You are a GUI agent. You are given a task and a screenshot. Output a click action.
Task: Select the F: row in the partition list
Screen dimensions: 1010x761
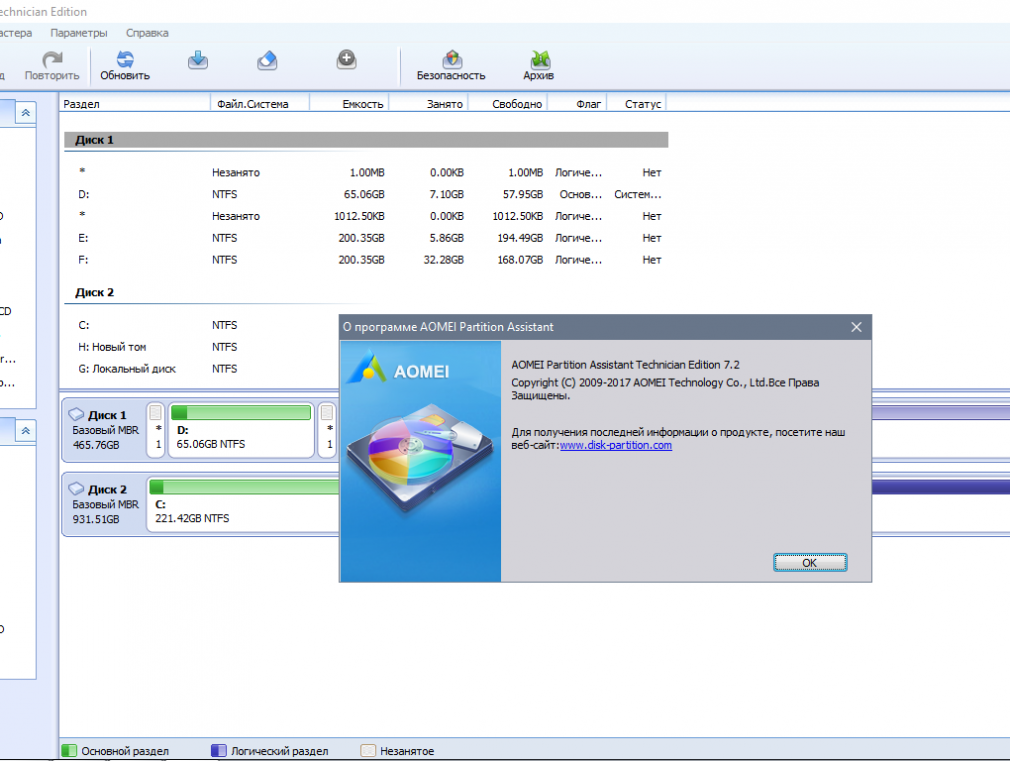[x=366, y=260]
